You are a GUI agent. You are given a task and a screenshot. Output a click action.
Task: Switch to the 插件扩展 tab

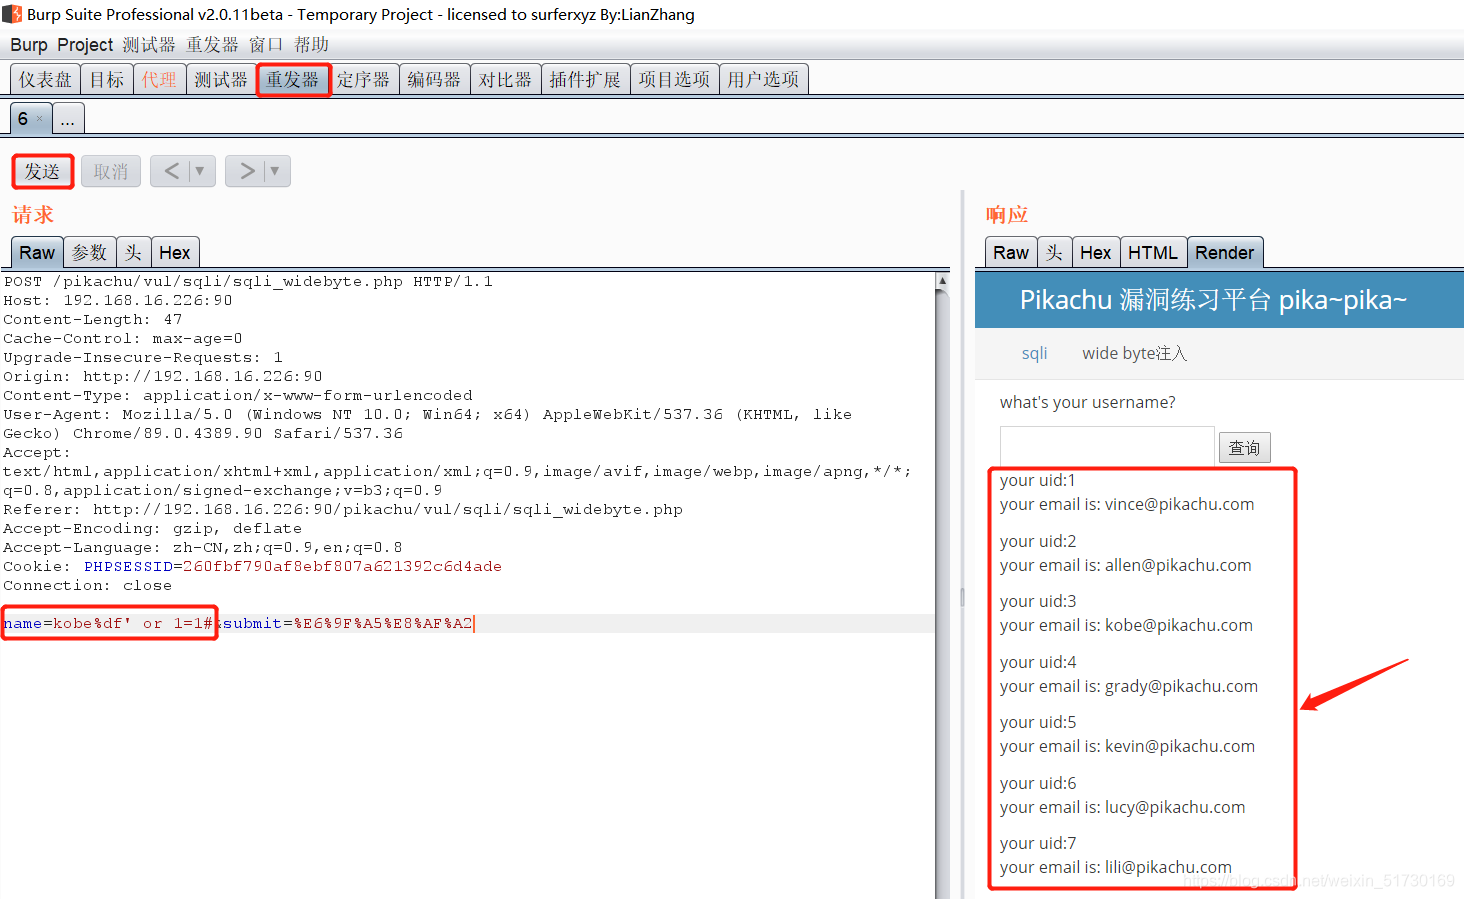point(585,79)
